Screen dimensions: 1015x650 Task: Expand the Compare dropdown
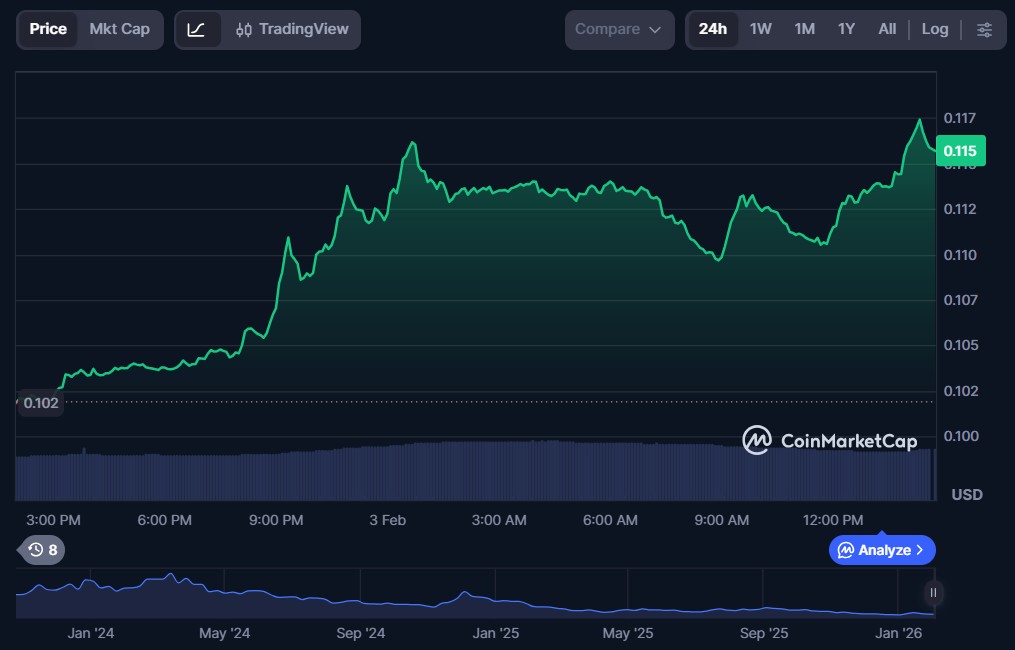coord(619,30)
